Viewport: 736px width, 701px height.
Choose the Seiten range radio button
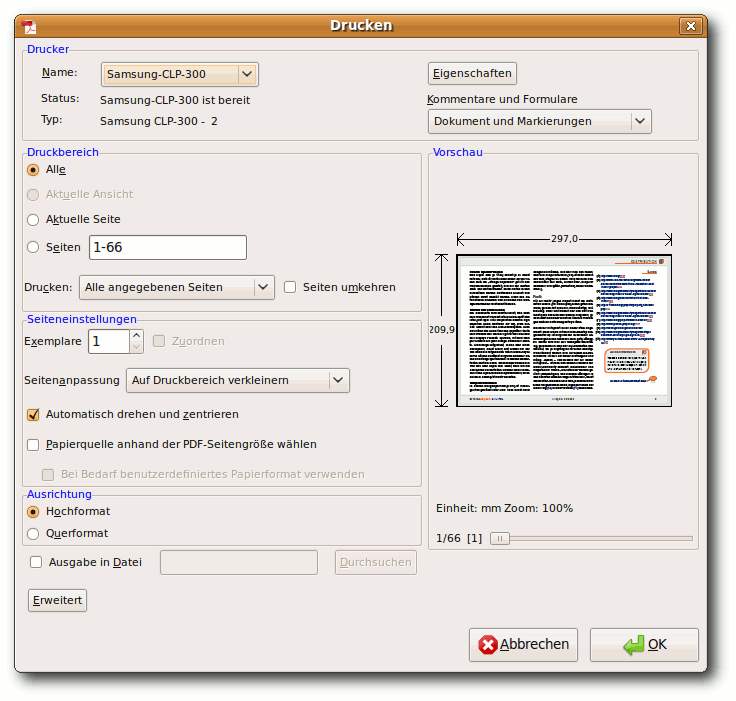coord(33,247)
